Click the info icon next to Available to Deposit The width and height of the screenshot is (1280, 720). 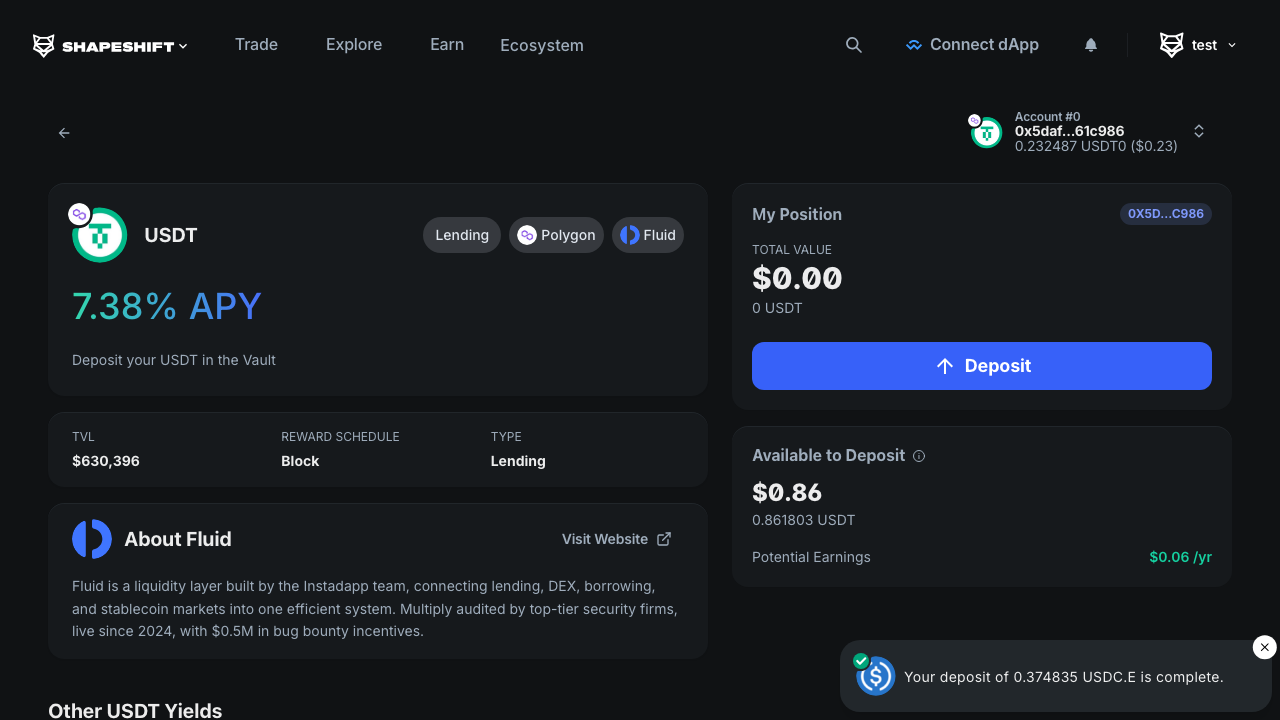[919, 455]
